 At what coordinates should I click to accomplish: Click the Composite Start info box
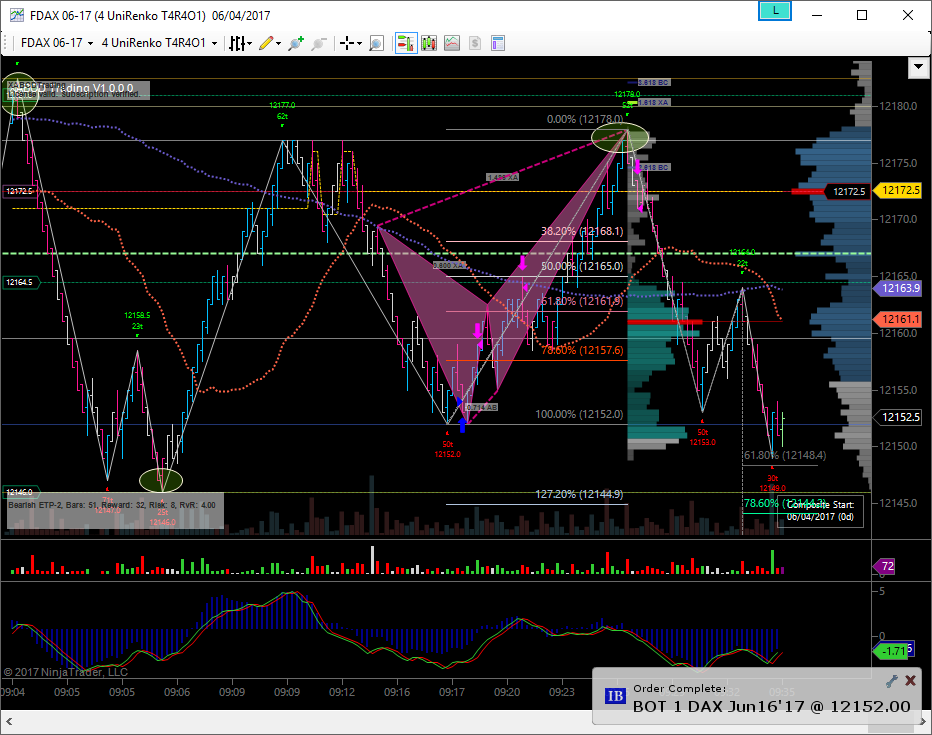820,511
